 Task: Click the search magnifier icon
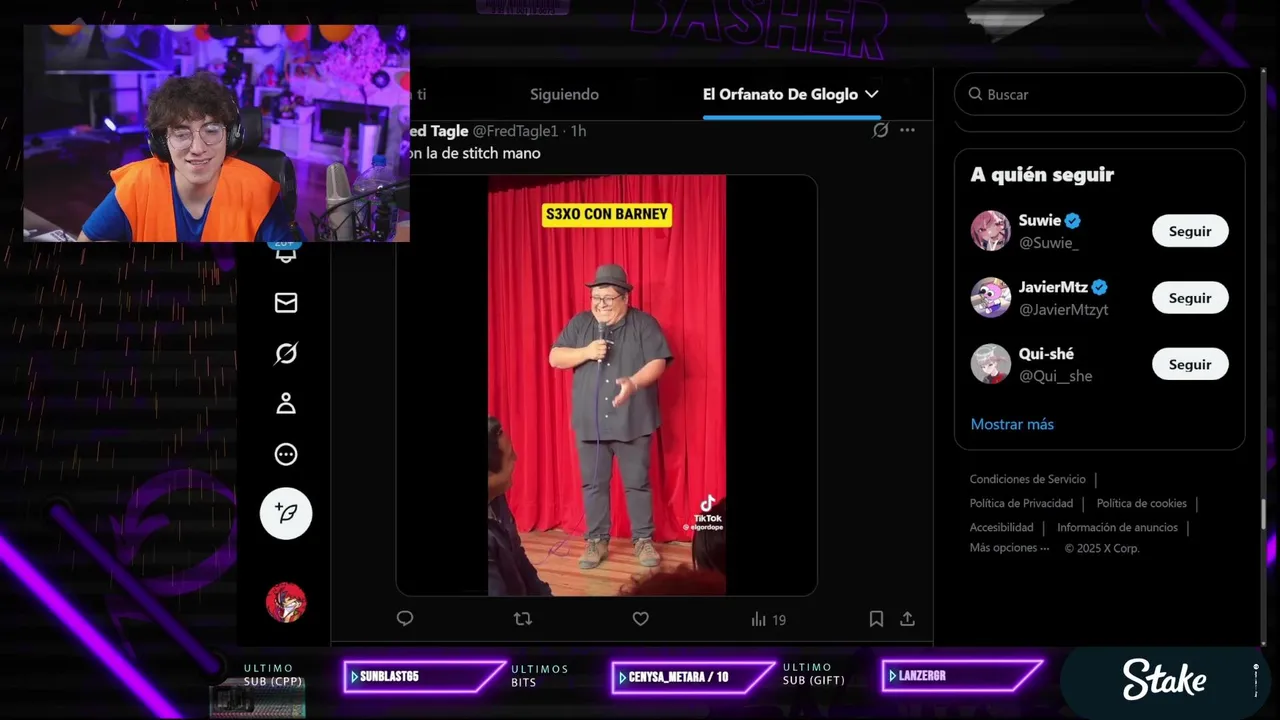[x=975, y=94]
